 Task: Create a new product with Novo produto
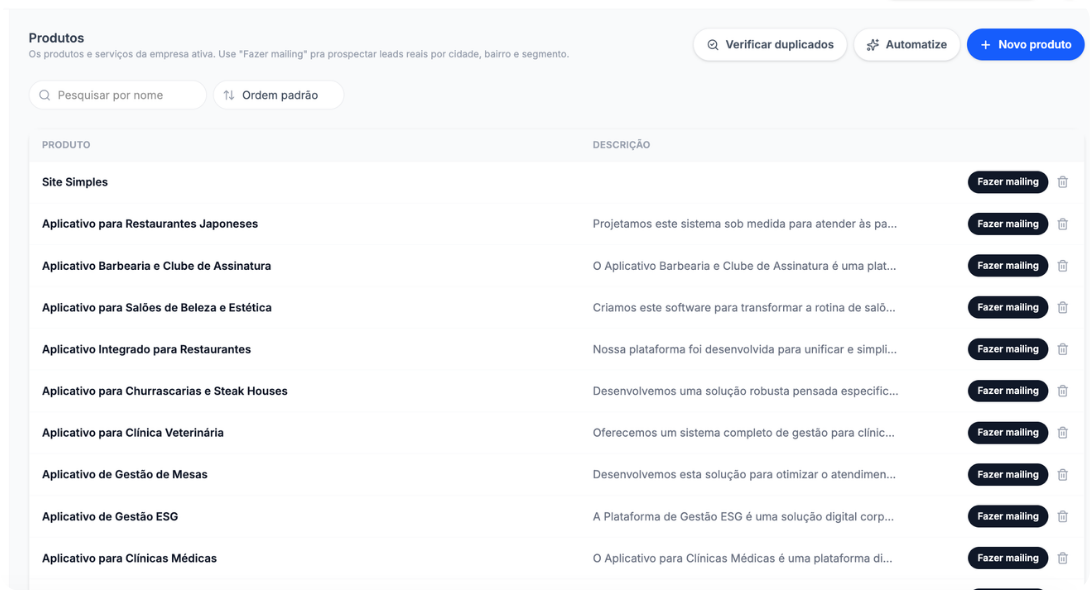[x=1025, y=44]
